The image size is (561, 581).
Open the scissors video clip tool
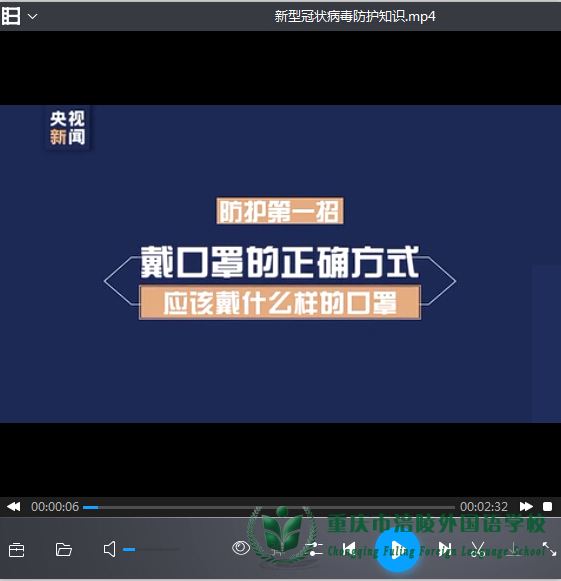478,549
